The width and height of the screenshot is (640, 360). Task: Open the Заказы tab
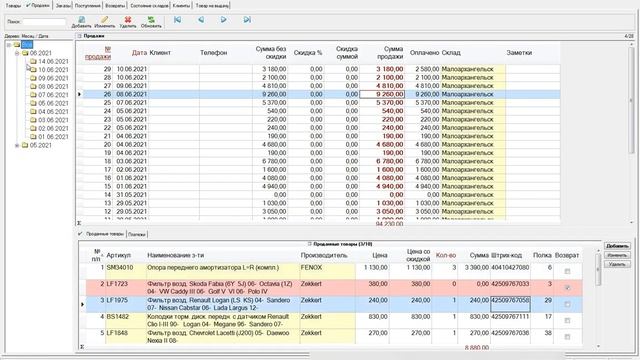point(63,6)
